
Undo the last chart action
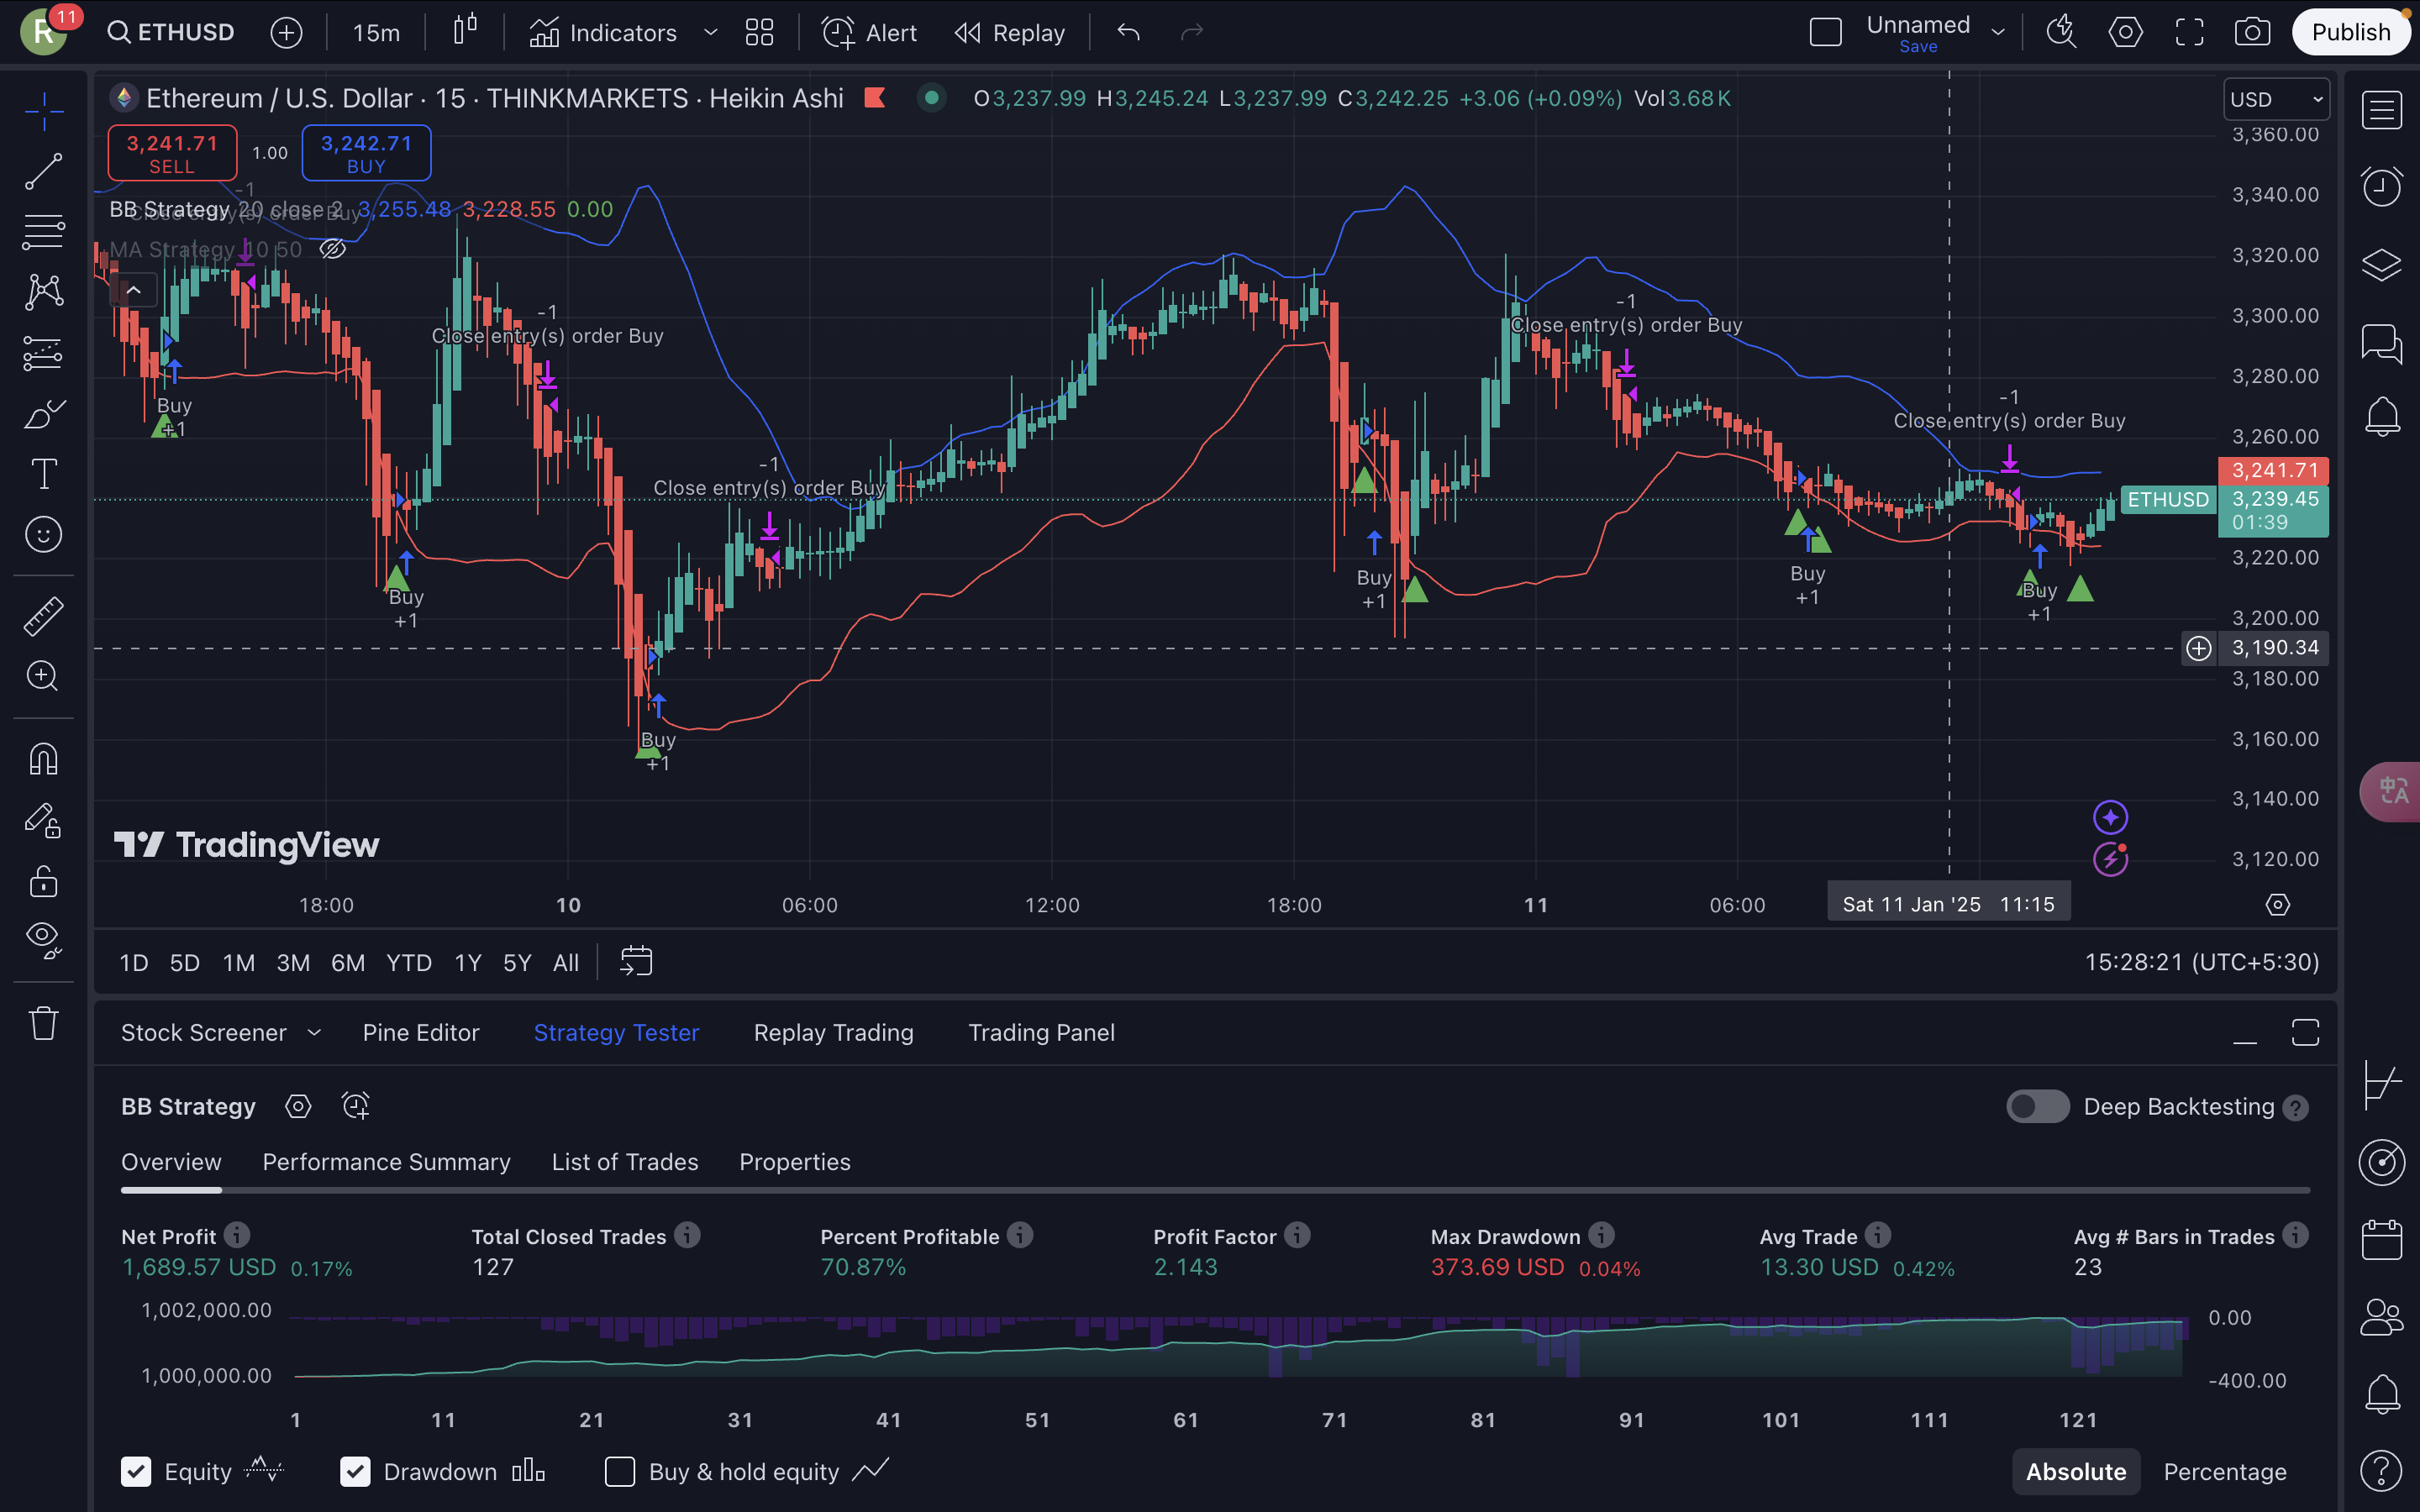[x=1128, y=32]
